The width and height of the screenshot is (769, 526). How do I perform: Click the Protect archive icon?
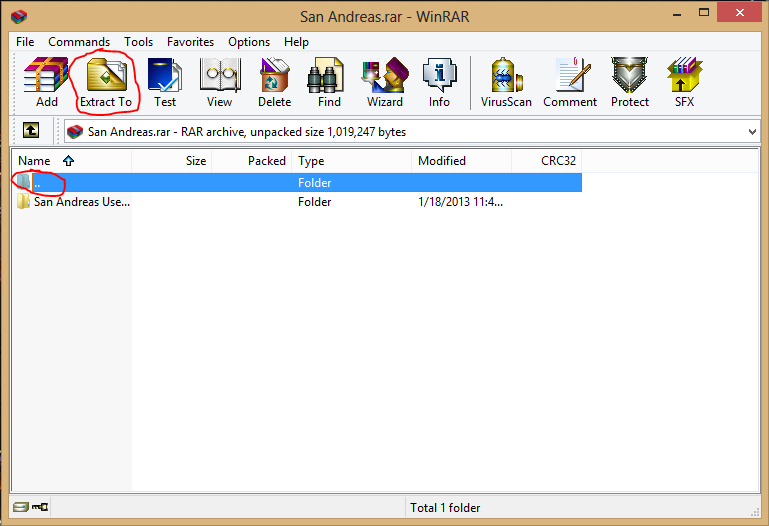(x=630, y=82)
